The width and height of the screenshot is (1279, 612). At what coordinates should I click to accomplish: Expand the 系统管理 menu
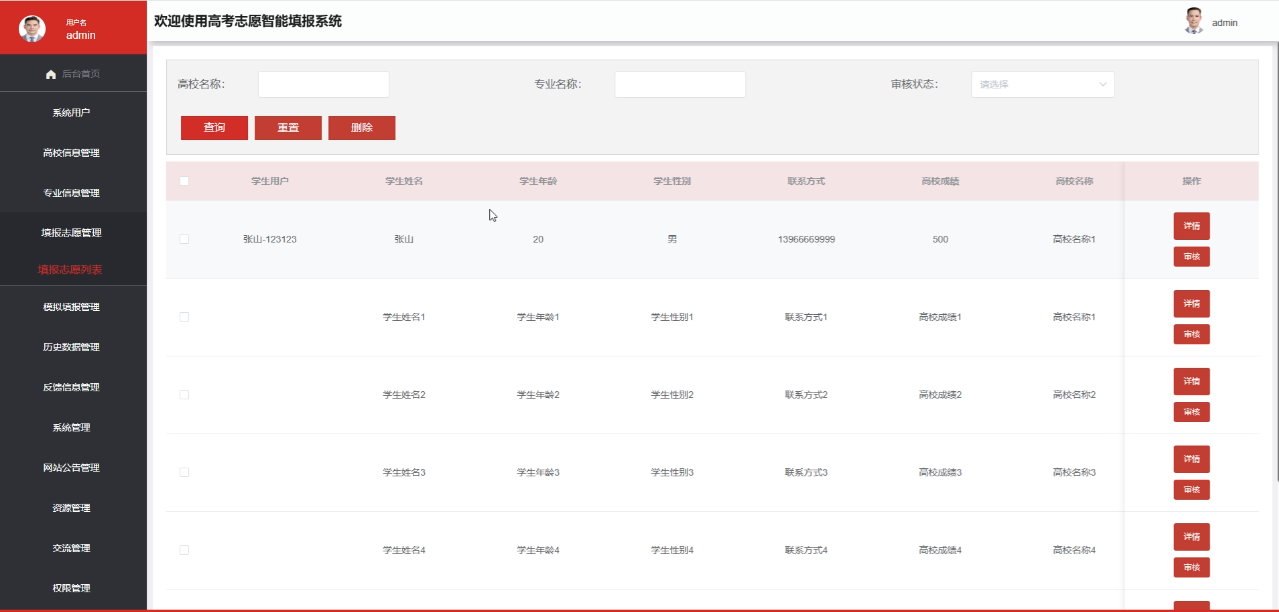(x=73, y=427)
